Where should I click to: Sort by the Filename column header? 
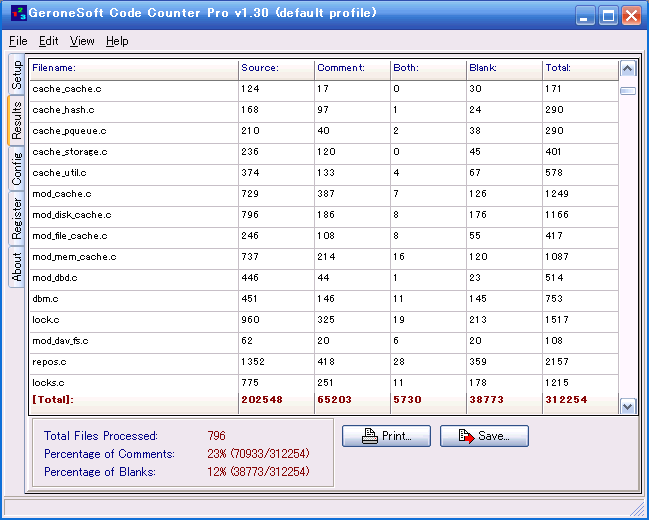[x=133, y=68]
